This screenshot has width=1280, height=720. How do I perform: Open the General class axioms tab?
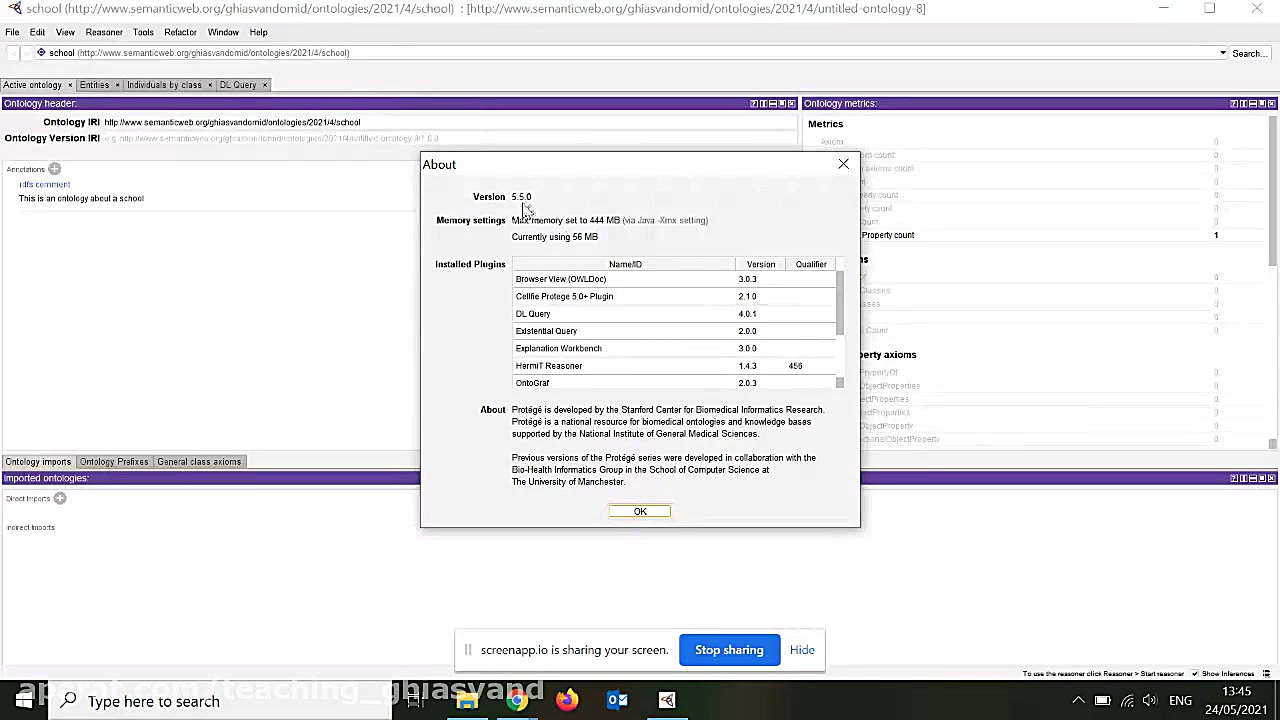pos(199,462)
